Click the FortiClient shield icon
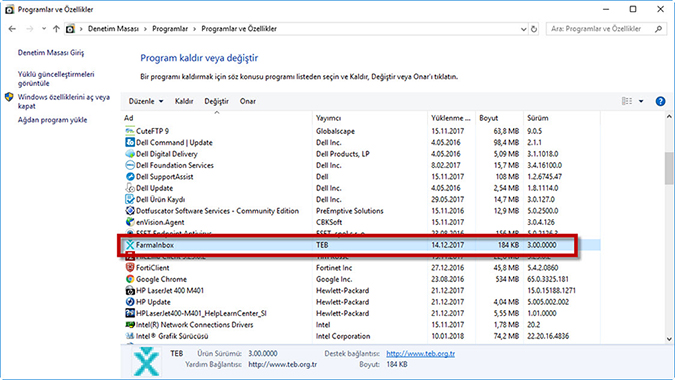 click(130, 267)
